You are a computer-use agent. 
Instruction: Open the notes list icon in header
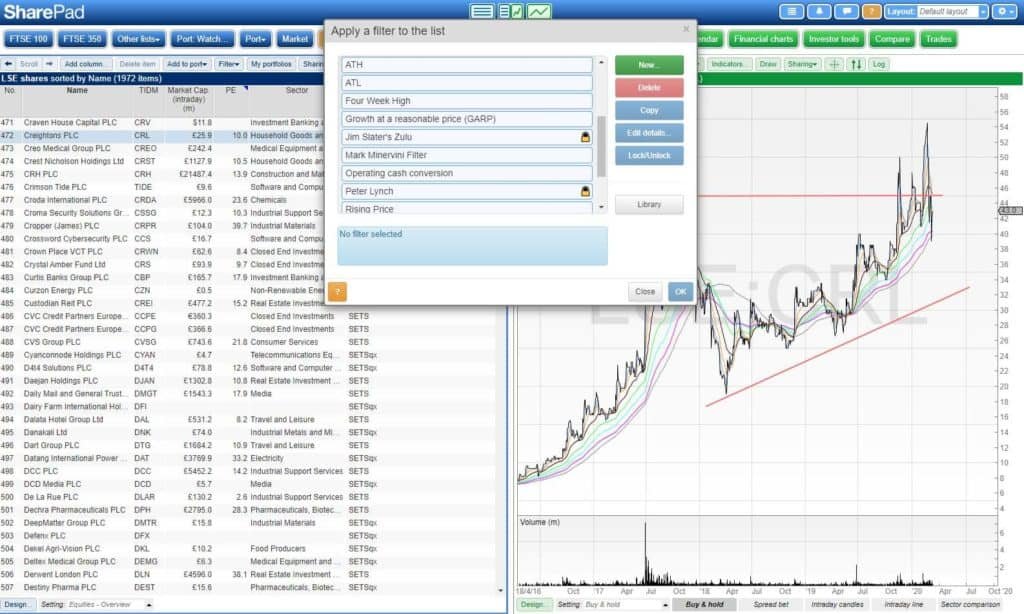[x=792, y=12]
